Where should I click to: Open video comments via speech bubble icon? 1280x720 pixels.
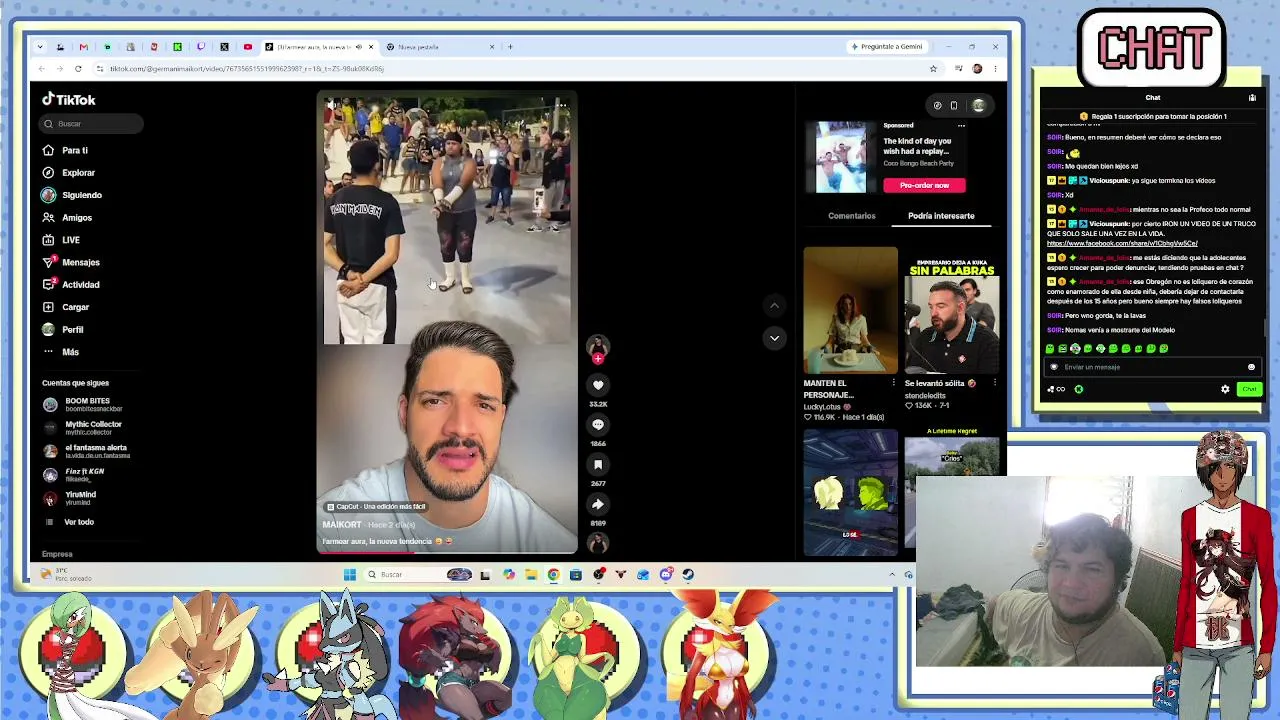pos(598,424)
